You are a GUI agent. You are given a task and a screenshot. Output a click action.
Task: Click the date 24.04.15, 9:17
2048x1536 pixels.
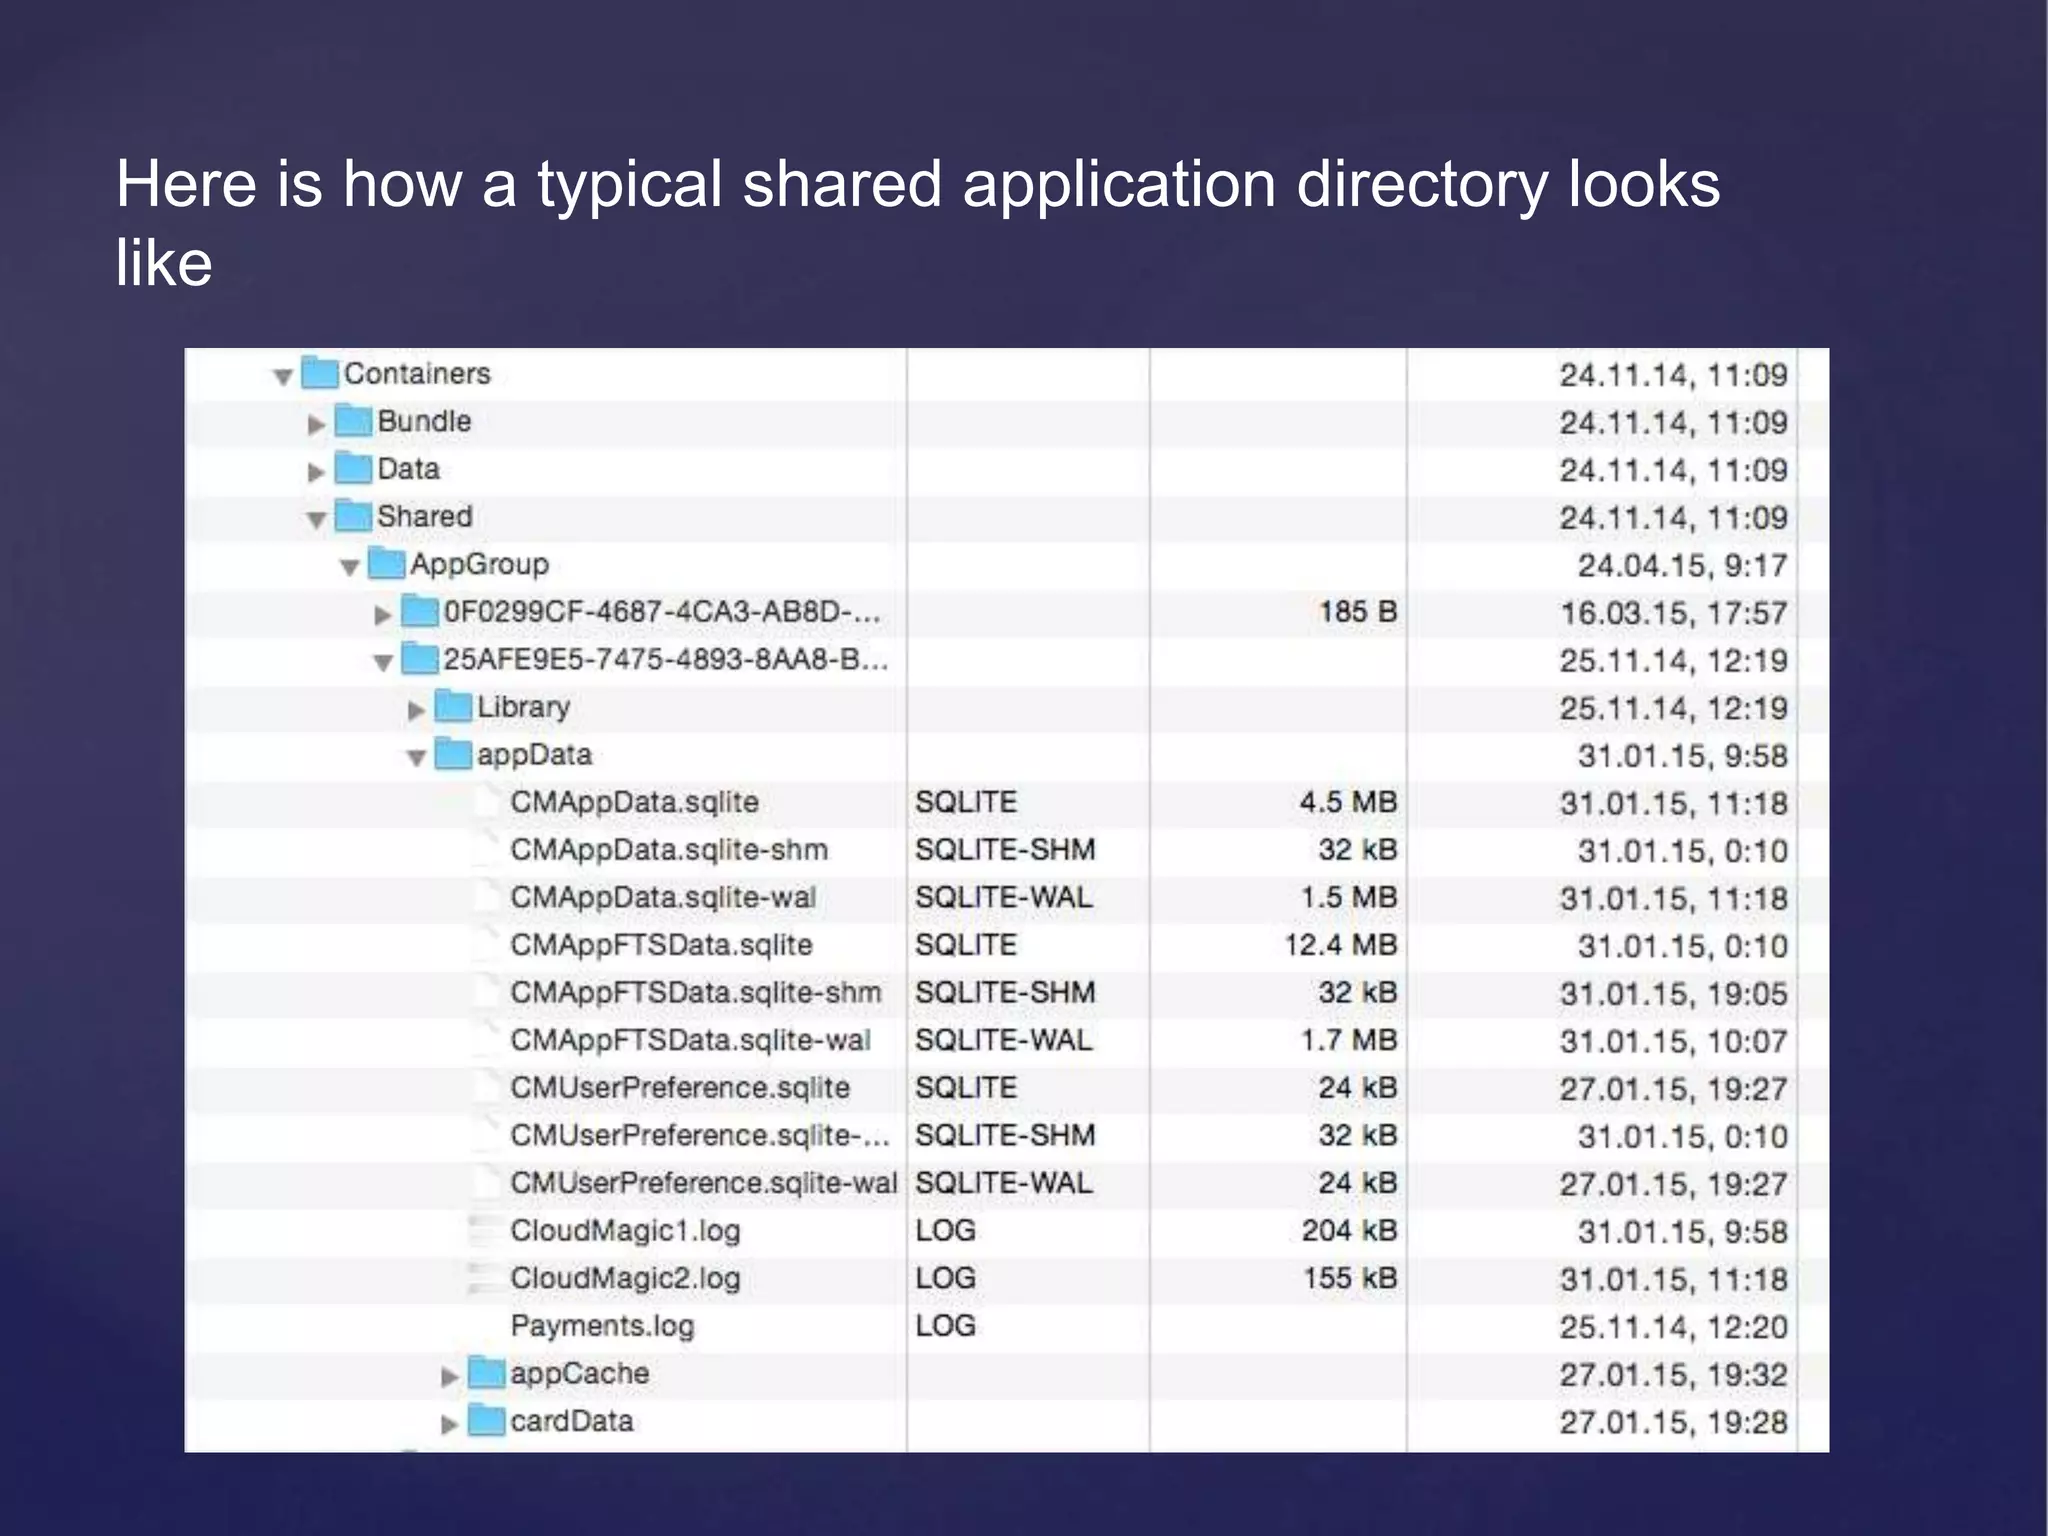(x=1683, y=566)
